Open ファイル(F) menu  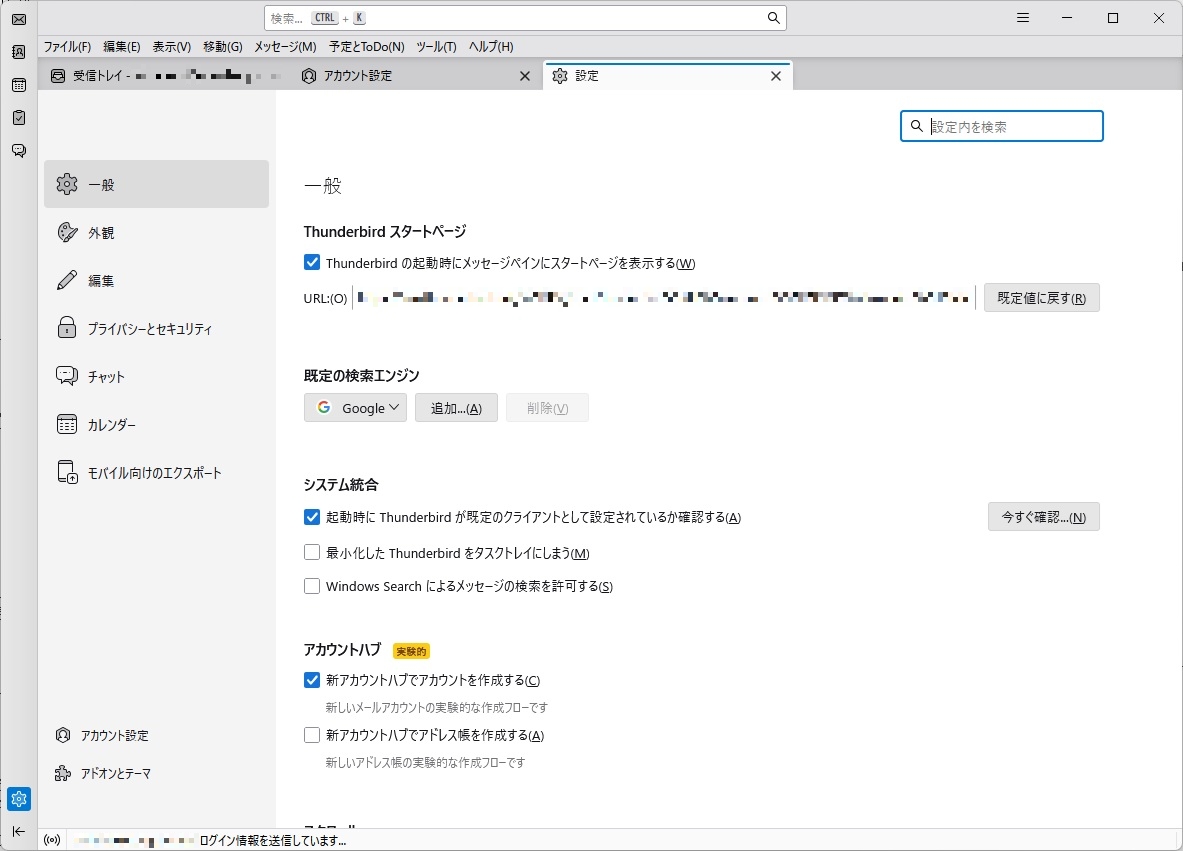67,47
